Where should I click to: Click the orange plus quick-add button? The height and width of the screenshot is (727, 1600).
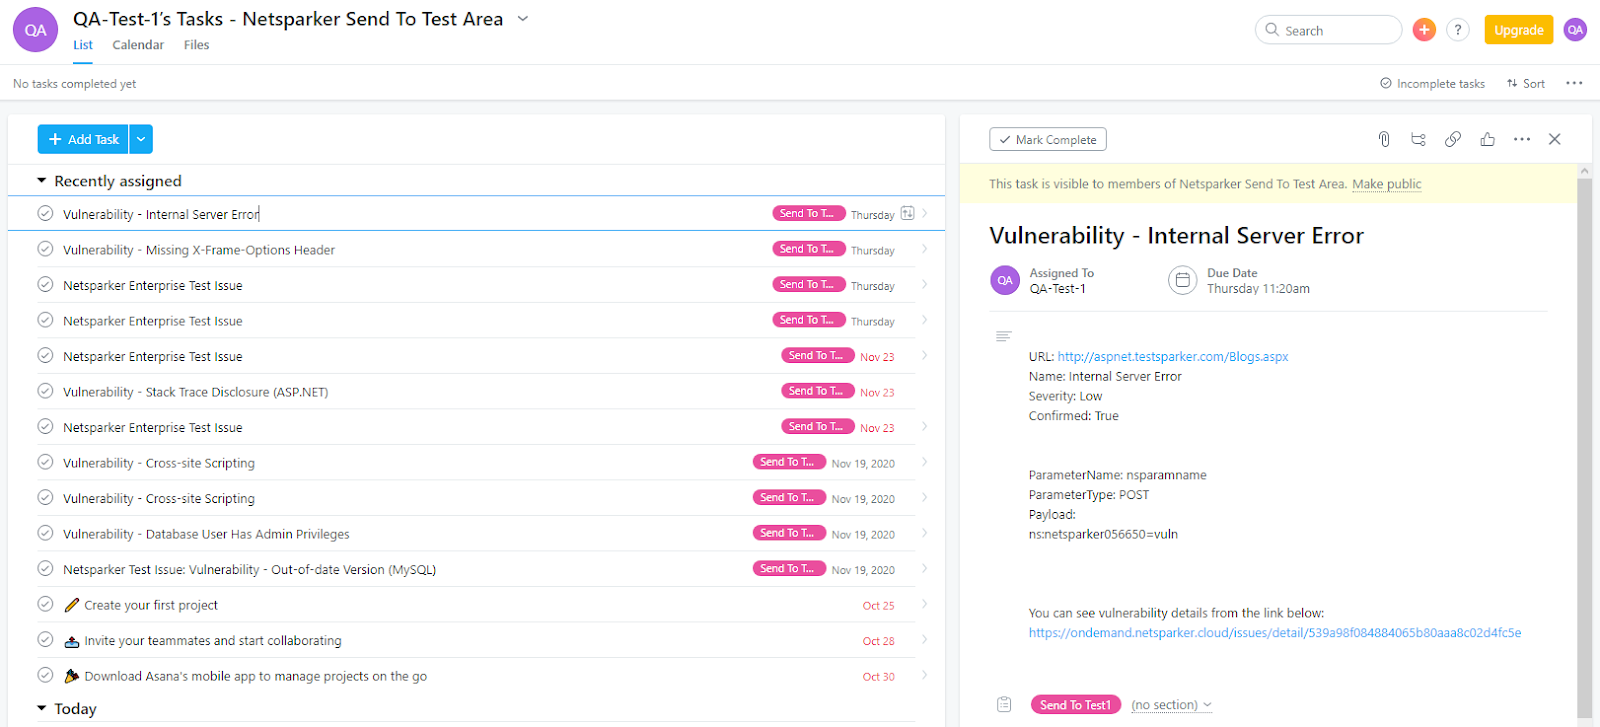pos(1424,30)
